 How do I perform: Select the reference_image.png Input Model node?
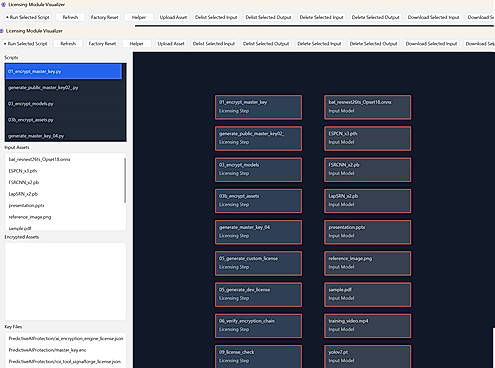coord(367,263)
